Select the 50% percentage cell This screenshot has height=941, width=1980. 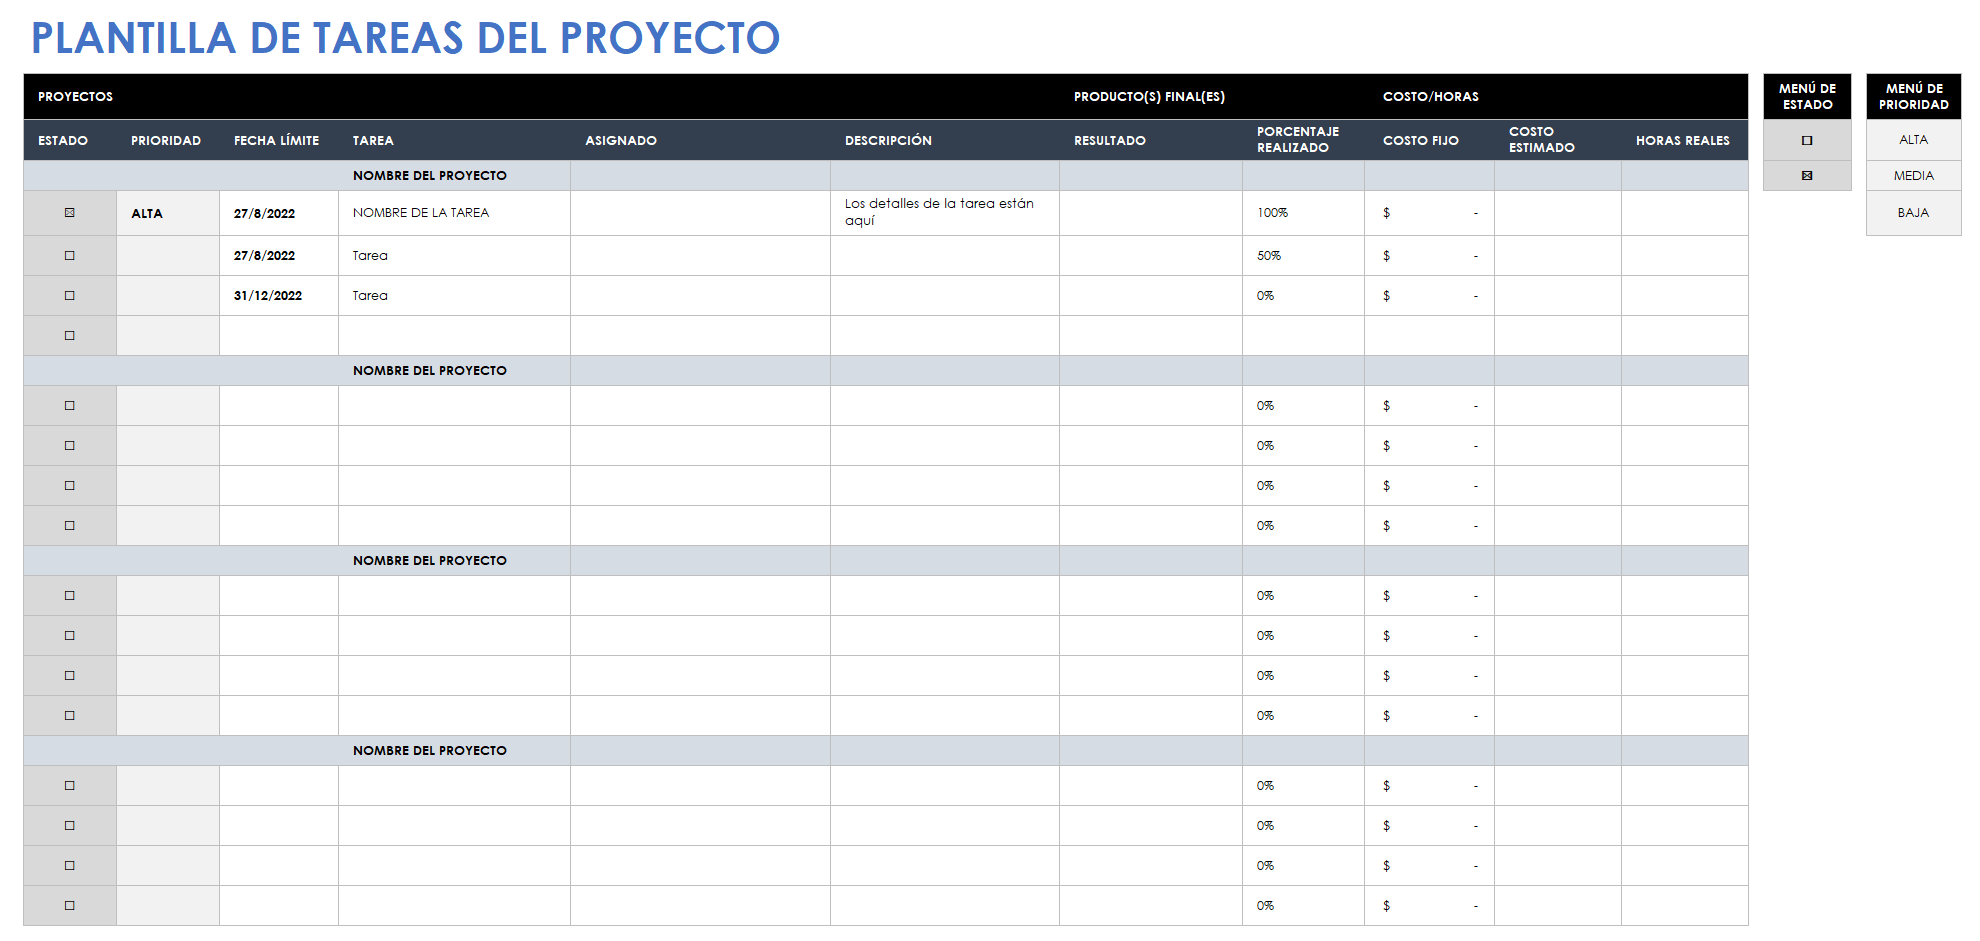click(1303, 256)
